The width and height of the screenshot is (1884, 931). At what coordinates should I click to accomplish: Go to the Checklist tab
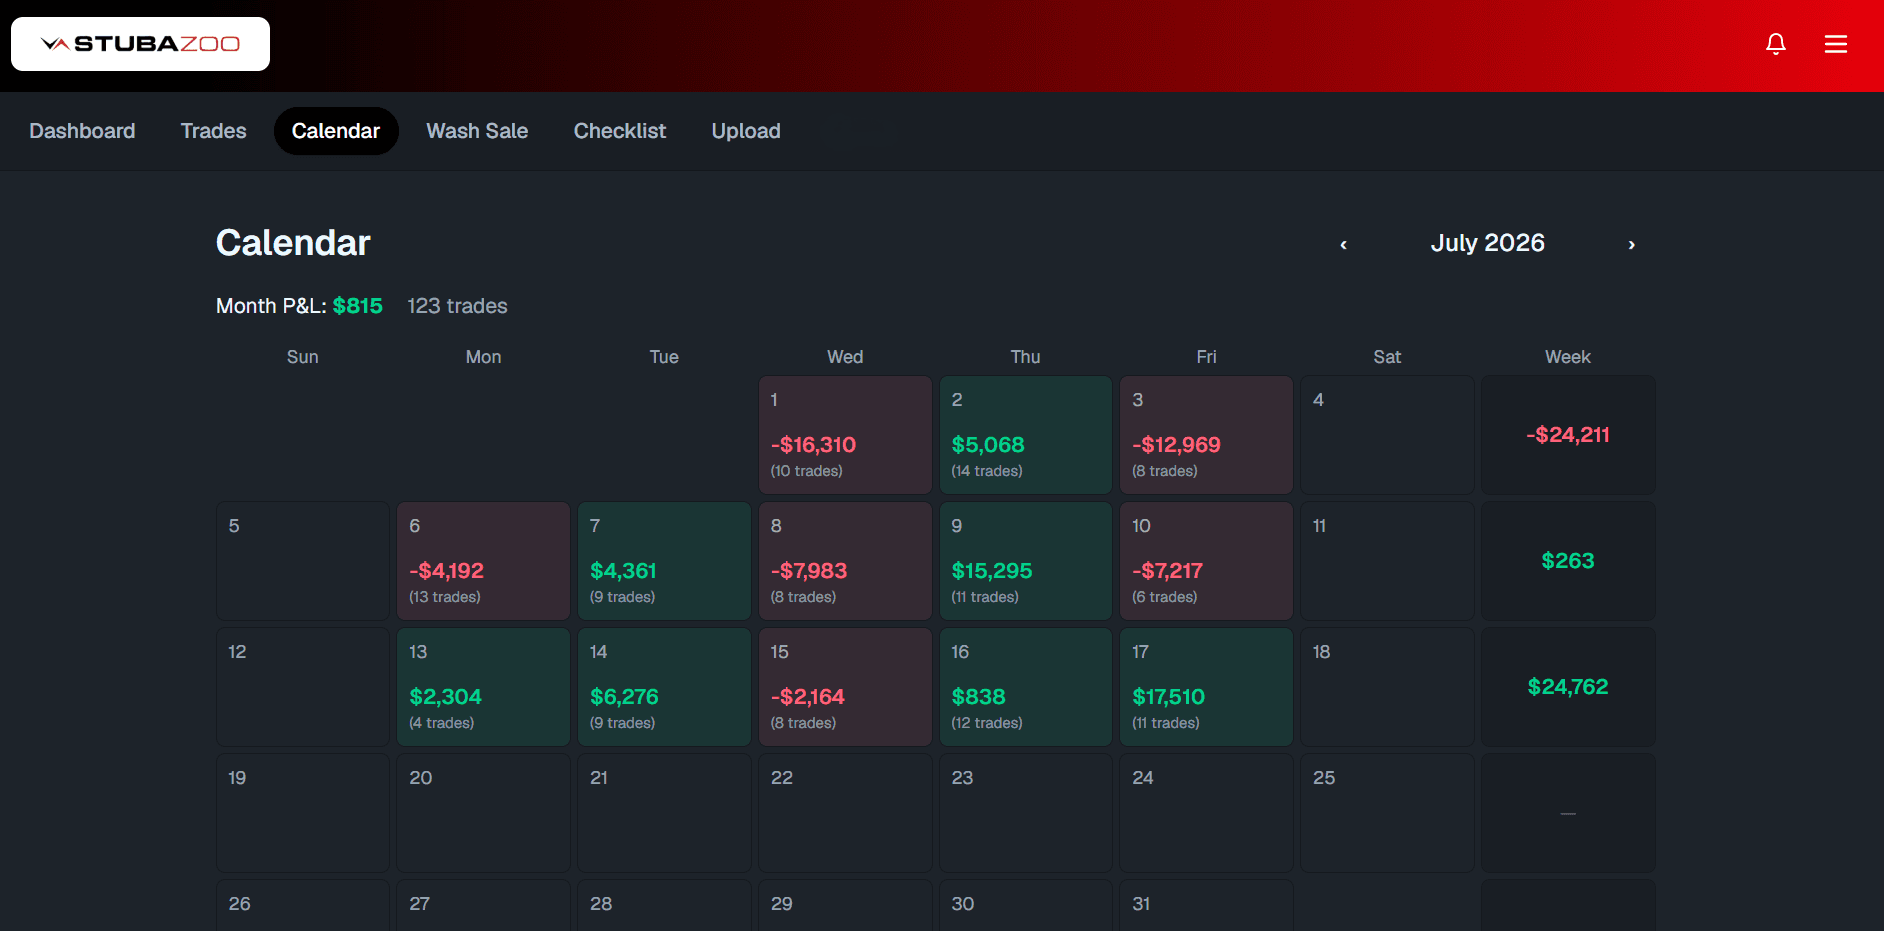[620, 131]
